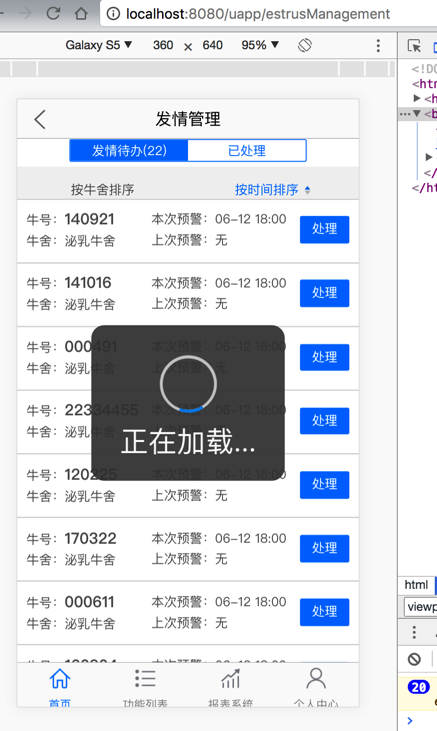Open the Galaxy S5 device dropdown
The image size is (437, 731).
pos(98,45)
